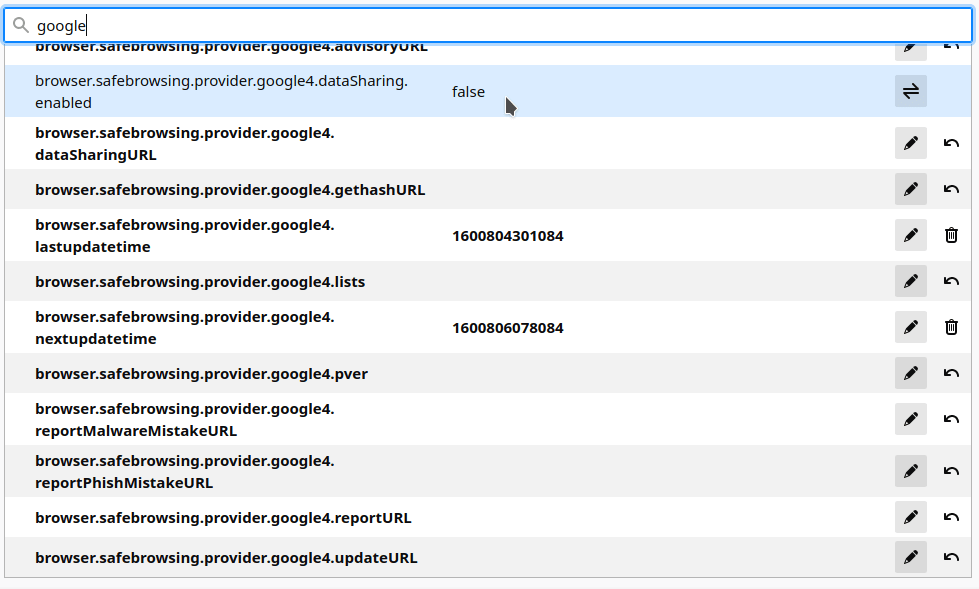Click the false value of dataSharing.enabled
Screen dimensions: 979x589
(x=468, y=92)
